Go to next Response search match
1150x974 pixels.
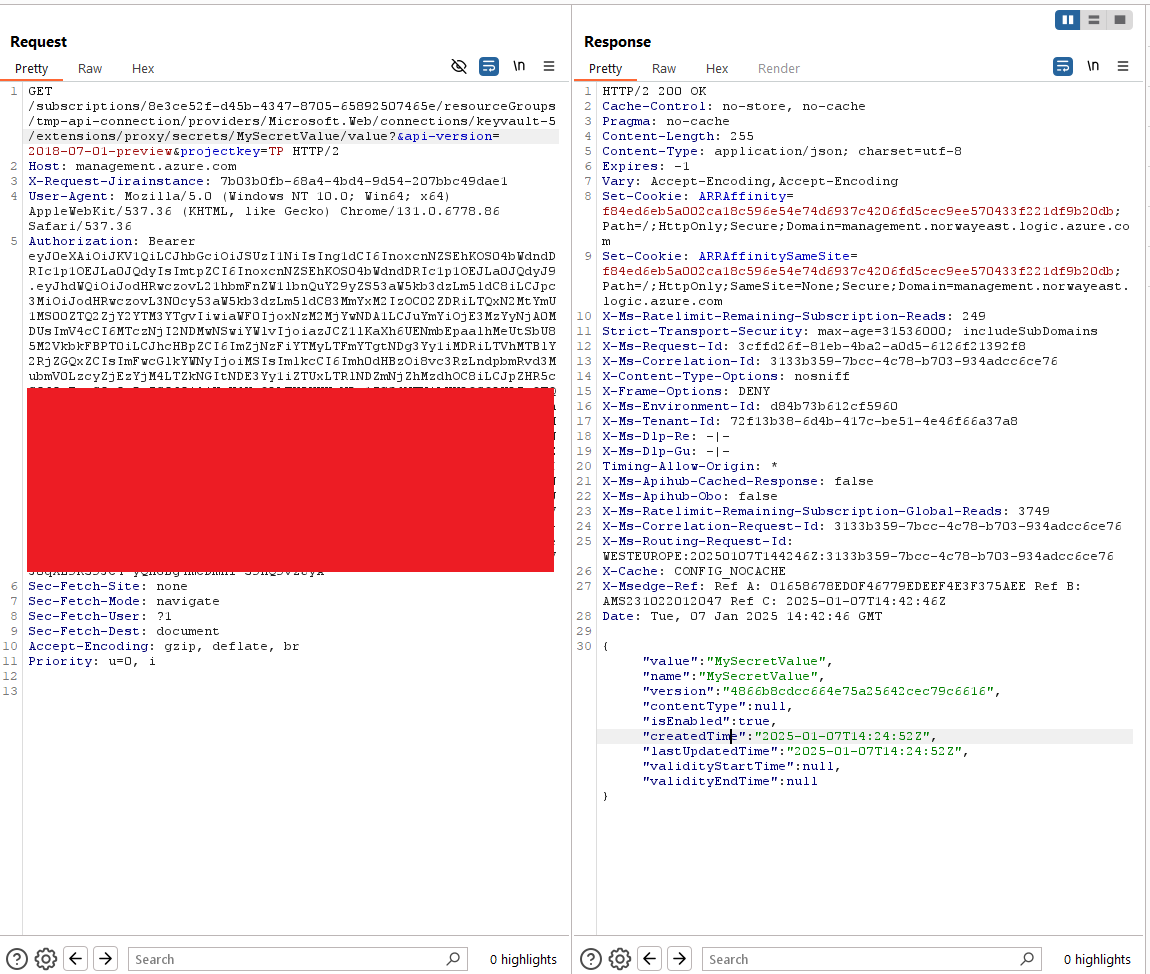(680, 959)
